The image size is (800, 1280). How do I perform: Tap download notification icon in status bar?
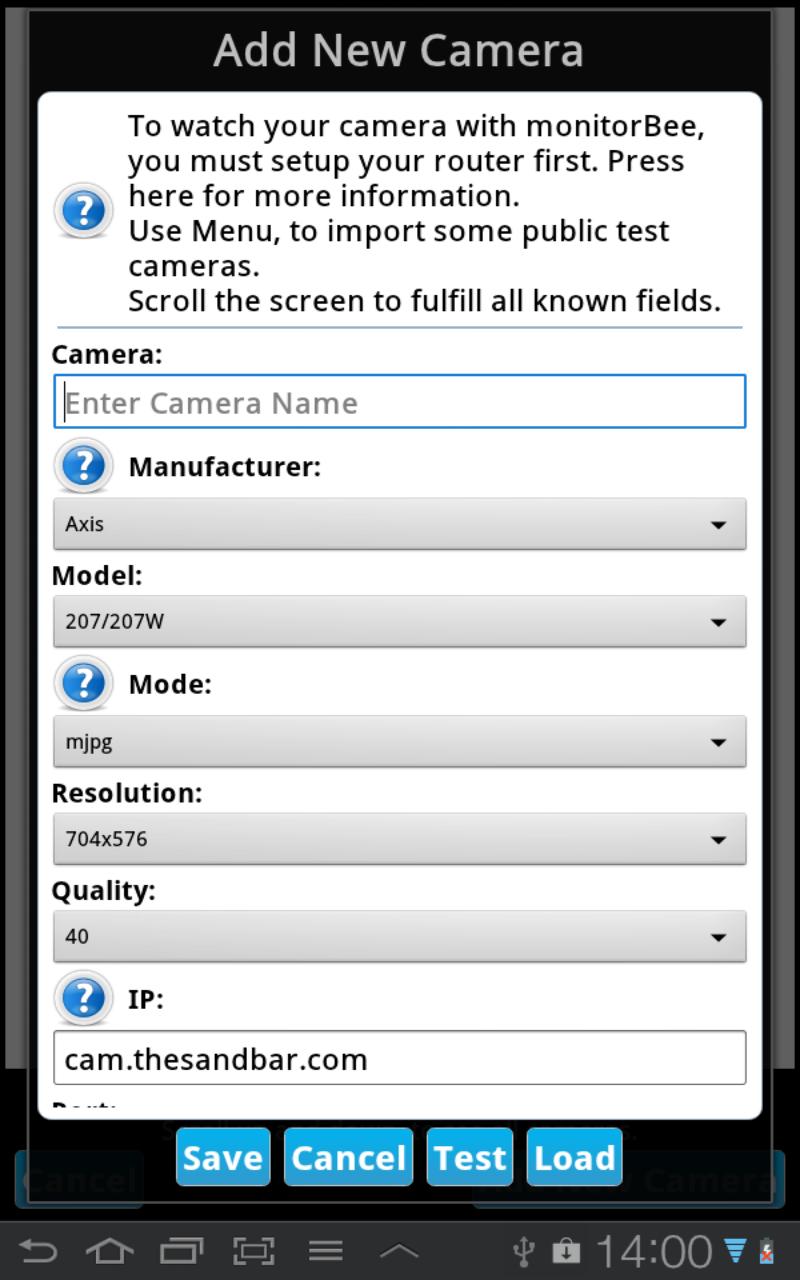click(x=566, y=1251)
